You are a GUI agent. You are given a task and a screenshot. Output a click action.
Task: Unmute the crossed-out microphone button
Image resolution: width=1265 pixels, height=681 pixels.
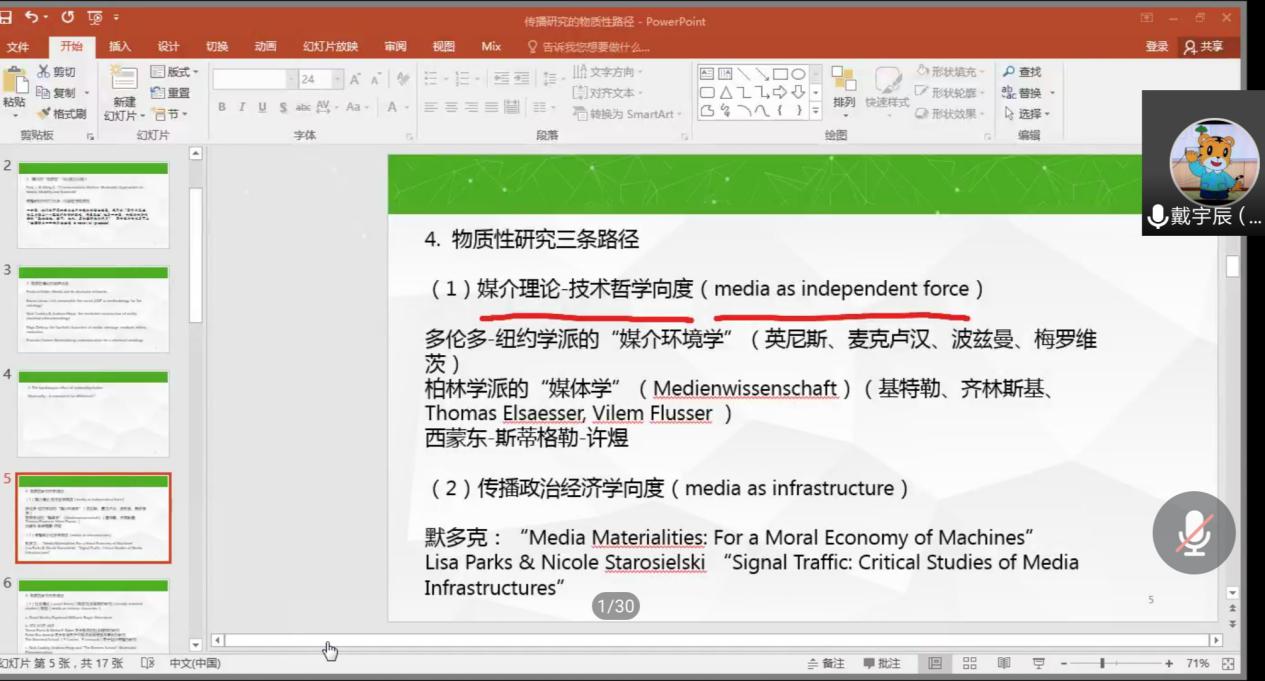pyautogui.click(x=1193, y=532)
